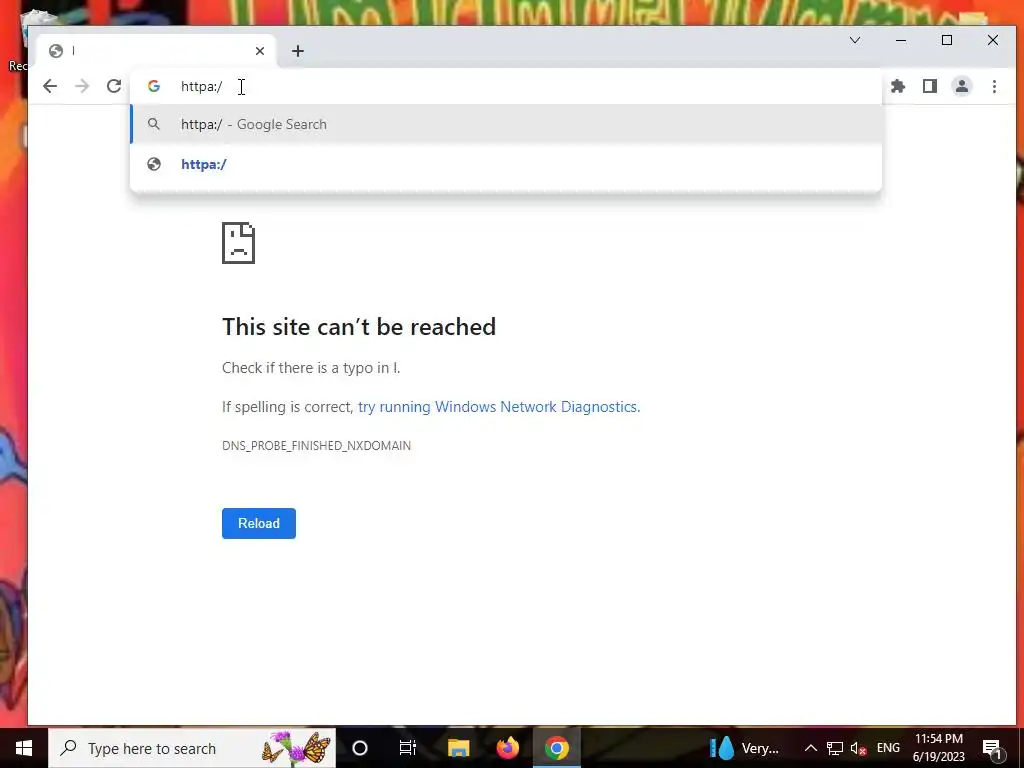
Task: Close the current tab titled I
Action: click(260, 51)
